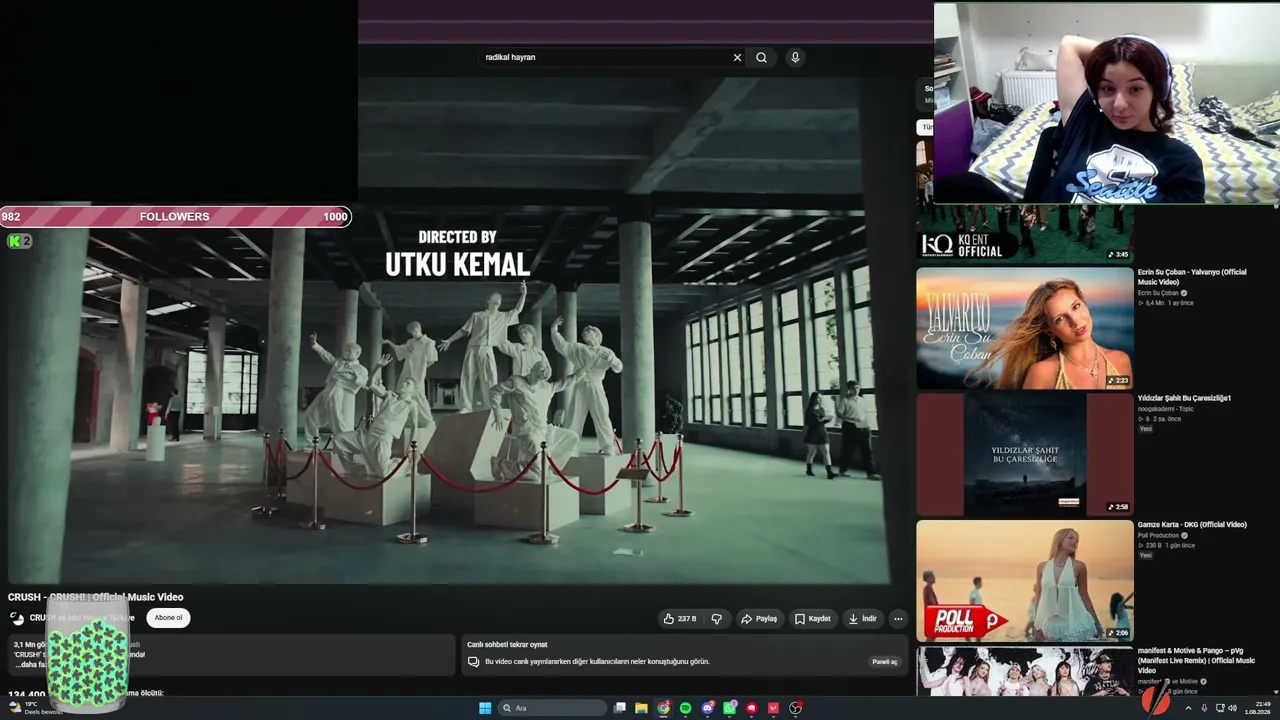The image size is (1280, 720).
Task: Open File Explorer from the taskbar
Action: (x=641, y=708)
